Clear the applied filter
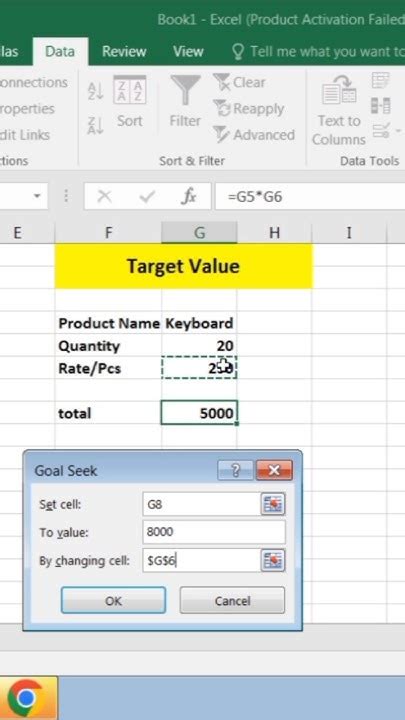405x720 pixels. [239, 83]
